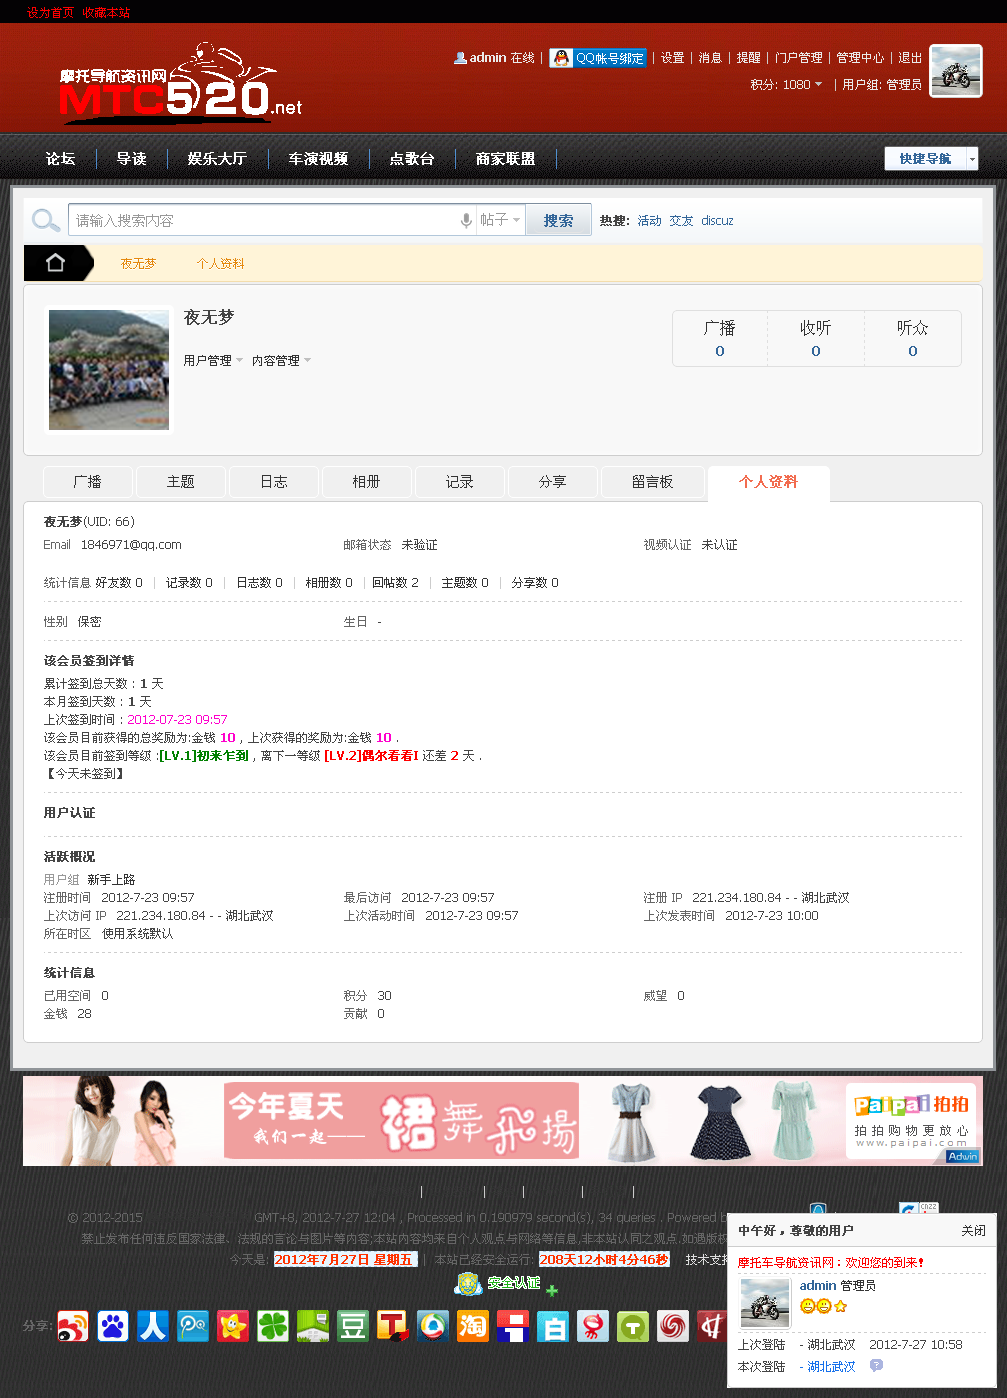Click the magnifying glass search icon
The image size is (1007, 1398).
click(45, 220)
